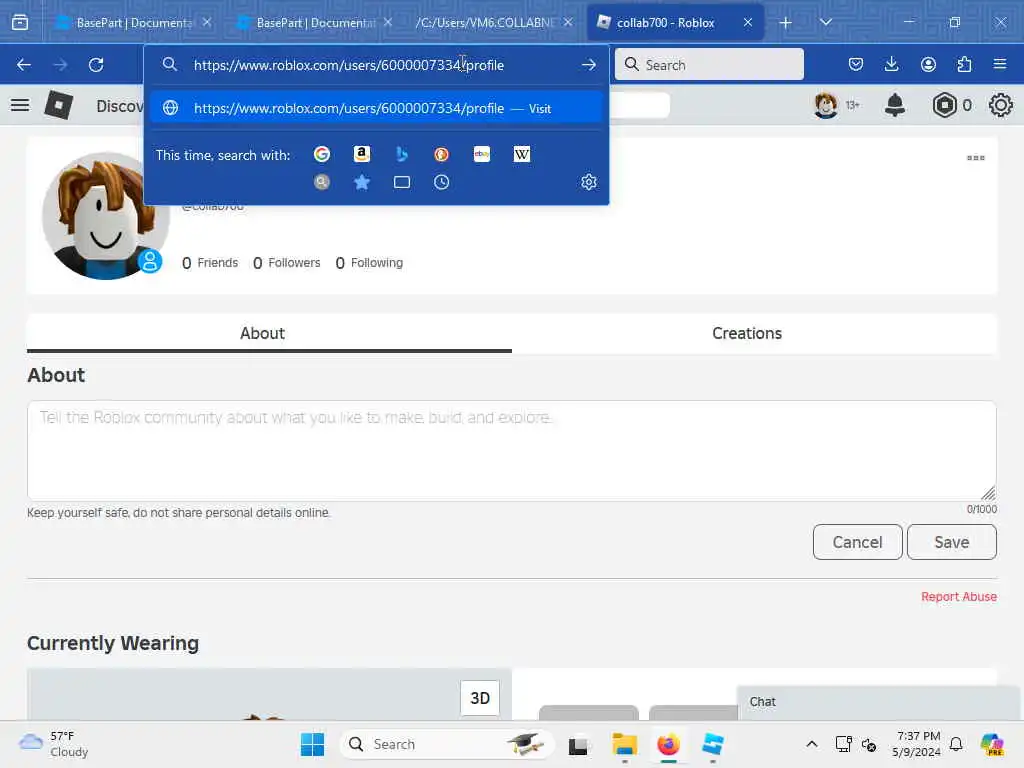Search history with clock icon

(441, 182)
